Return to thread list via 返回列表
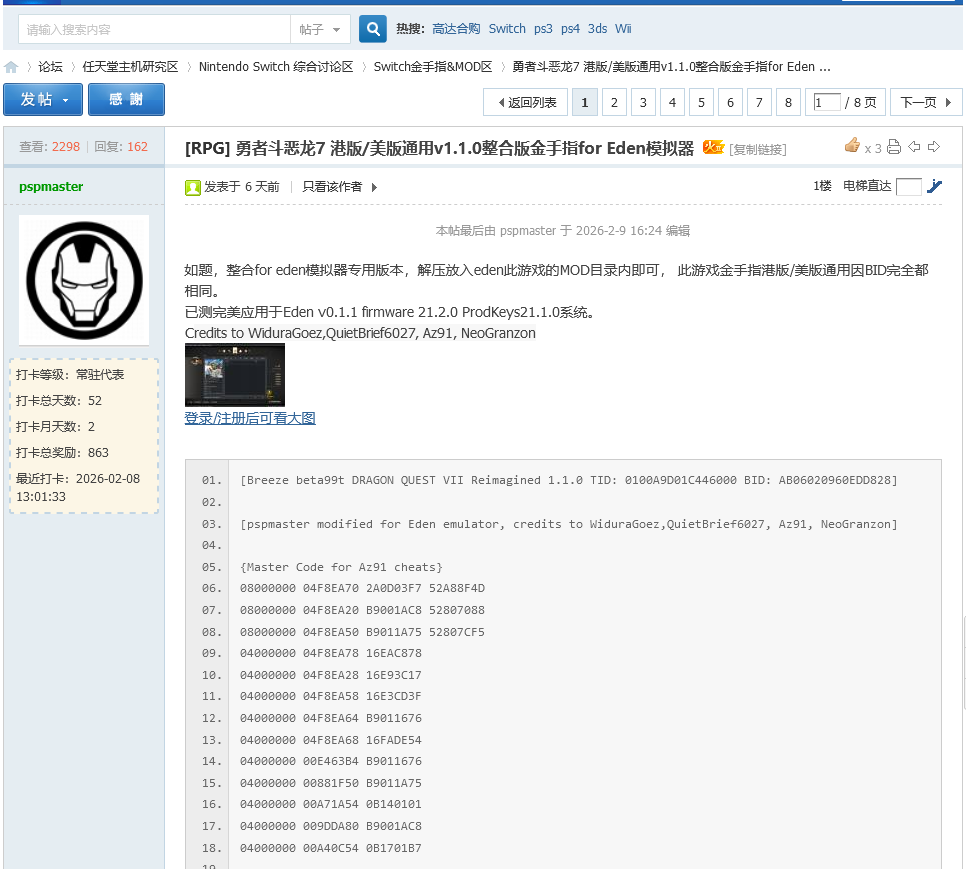966x869 pixels. [x=526, y=102]
